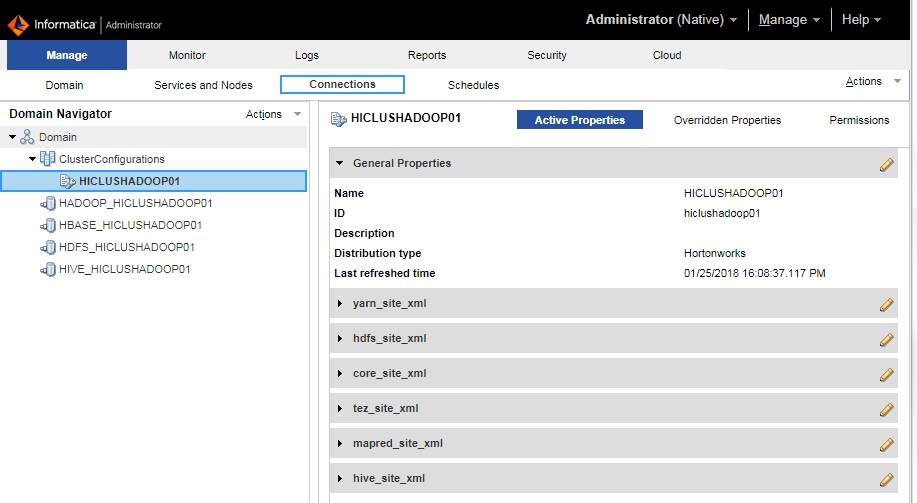Open the Permissions view
This screenshot has width=917, height=503.
pos(859,120)
